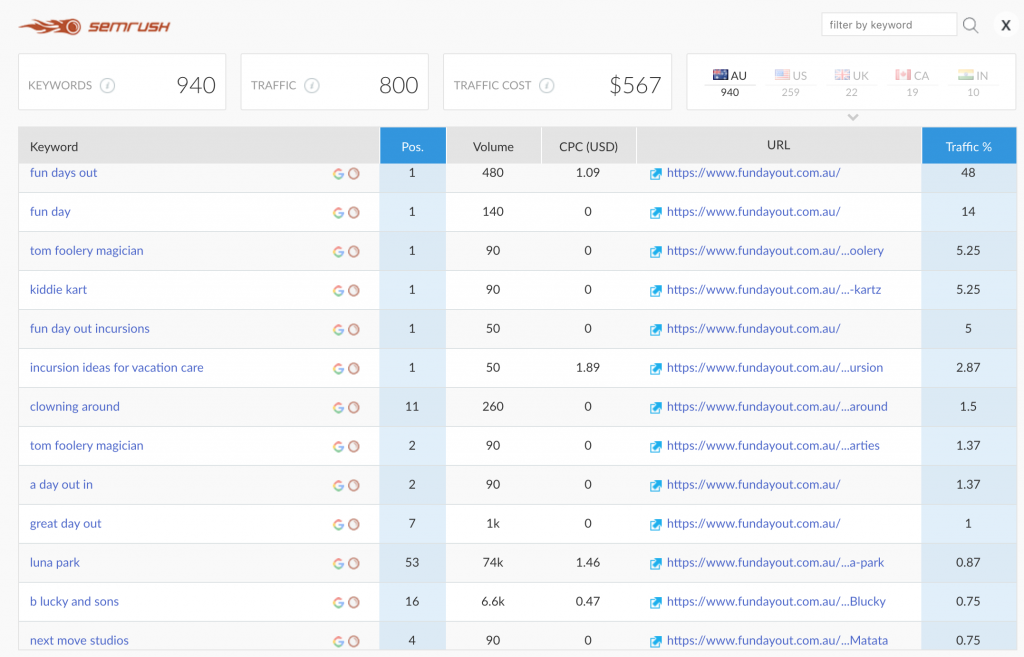Click the Google icon for clowning around
The height and width of the screenshot is (657, 1024).
338,408
